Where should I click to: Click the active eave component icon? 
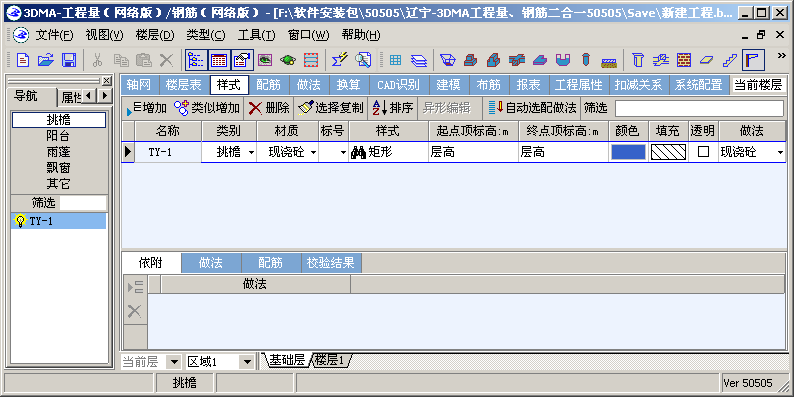pos(753,60)
